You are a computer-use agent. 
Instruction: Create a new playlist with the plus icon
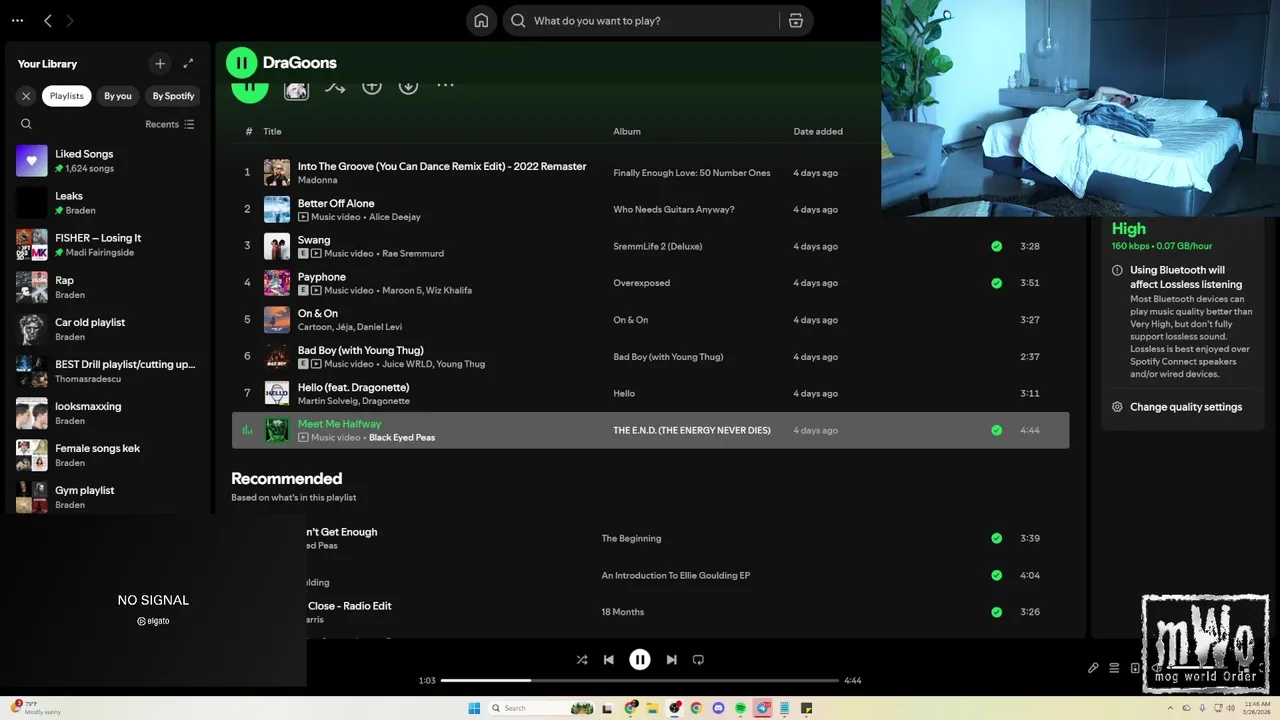coord(160,63)
